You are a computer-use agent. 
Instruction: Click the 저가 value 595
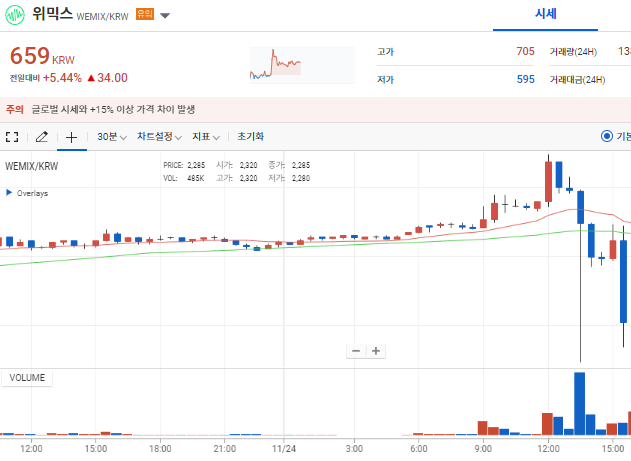tap(526, 79)
